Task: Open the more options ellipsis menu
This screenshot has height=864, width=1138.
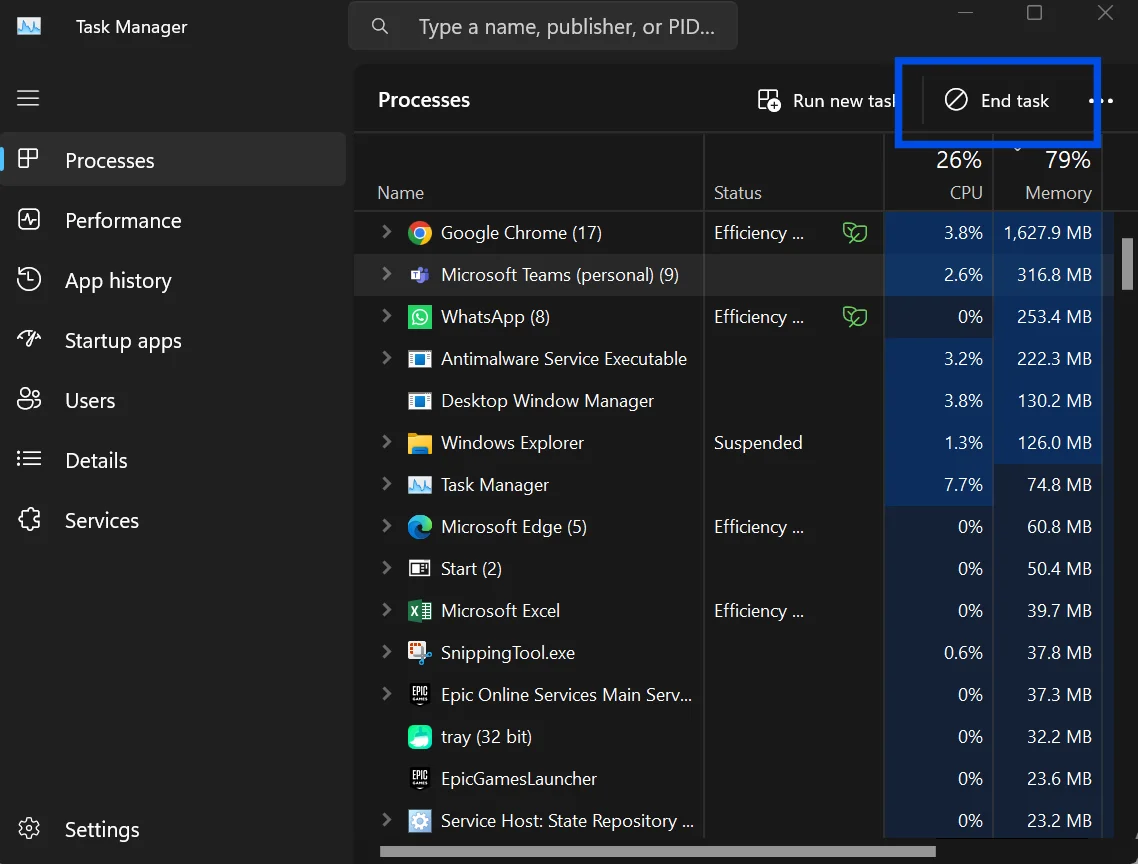Action: click(x=1101, y=101)
